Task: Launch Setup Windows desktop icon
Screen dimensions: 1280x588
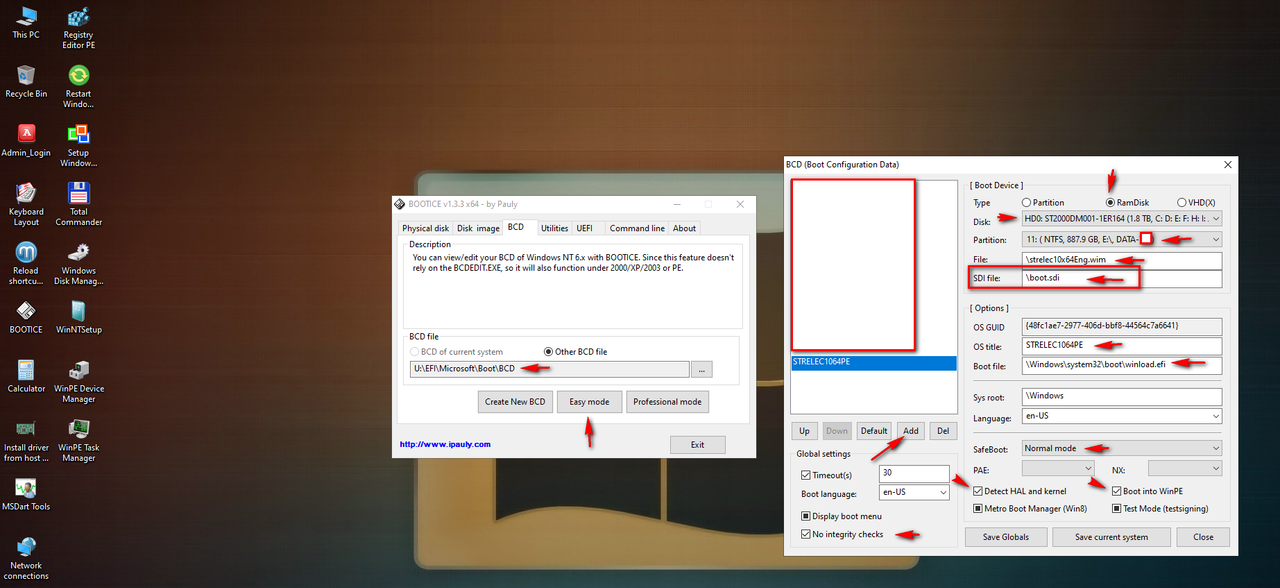Action: point(78,146)
